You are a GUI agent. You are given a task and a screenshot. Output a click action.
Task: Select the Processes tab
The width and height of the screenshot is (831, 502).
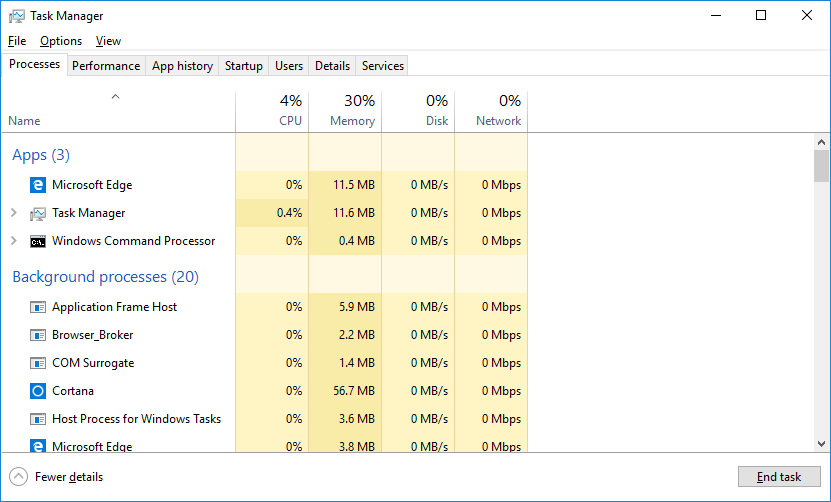(34, 64)
